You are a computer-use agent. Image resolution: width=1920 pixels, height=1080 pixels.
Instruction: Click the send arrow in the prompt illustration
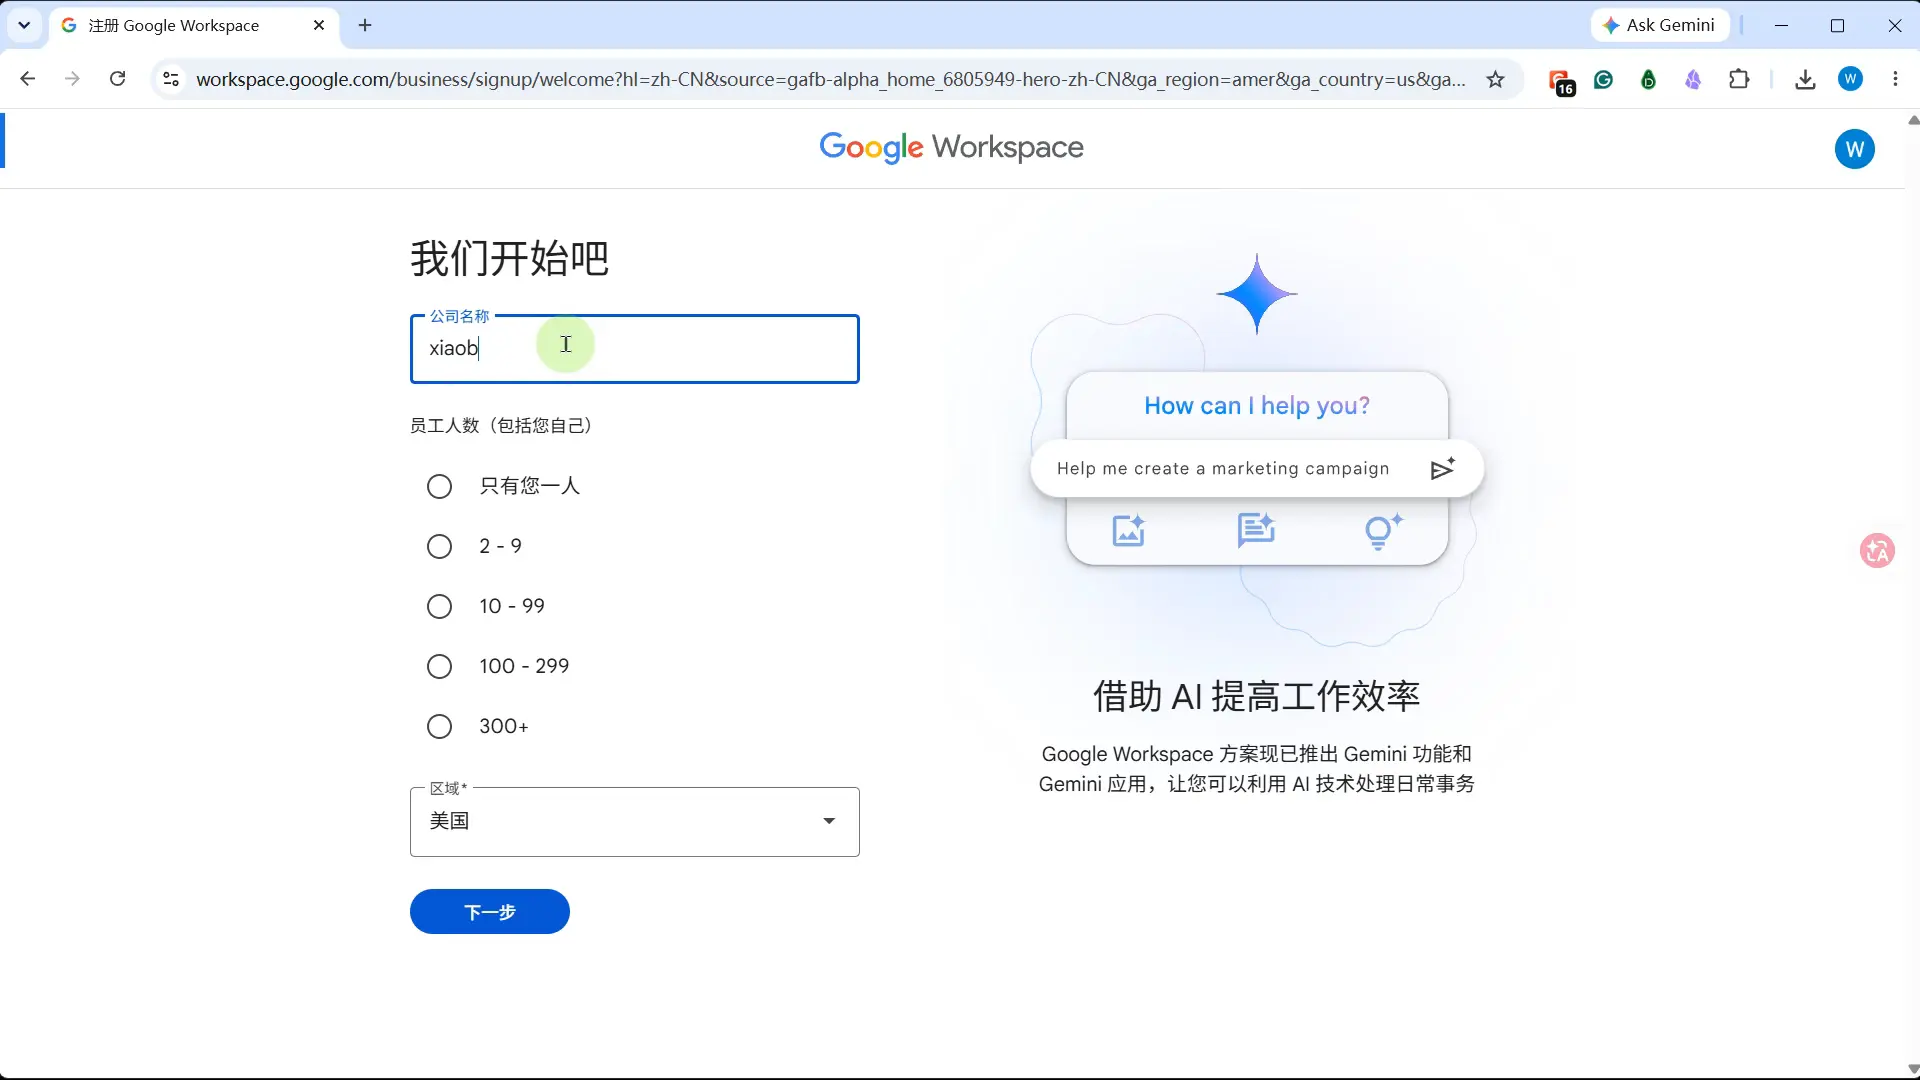1442,468
